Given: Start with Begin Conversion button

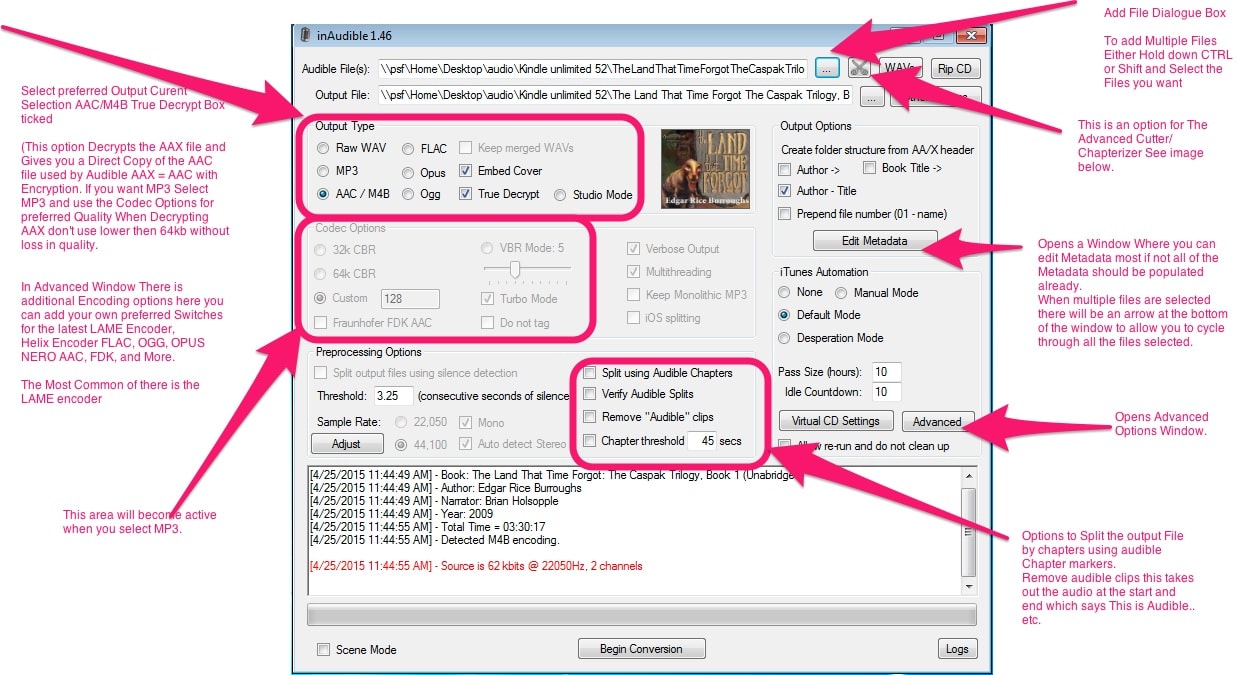Looking at the screenshot, I should [x=641, y=649].
